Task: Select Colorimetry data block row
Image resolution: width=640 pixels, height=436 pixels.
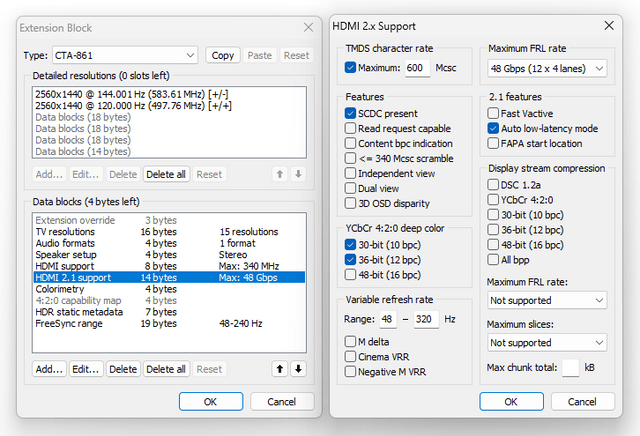Action: [x=169, y=289]
